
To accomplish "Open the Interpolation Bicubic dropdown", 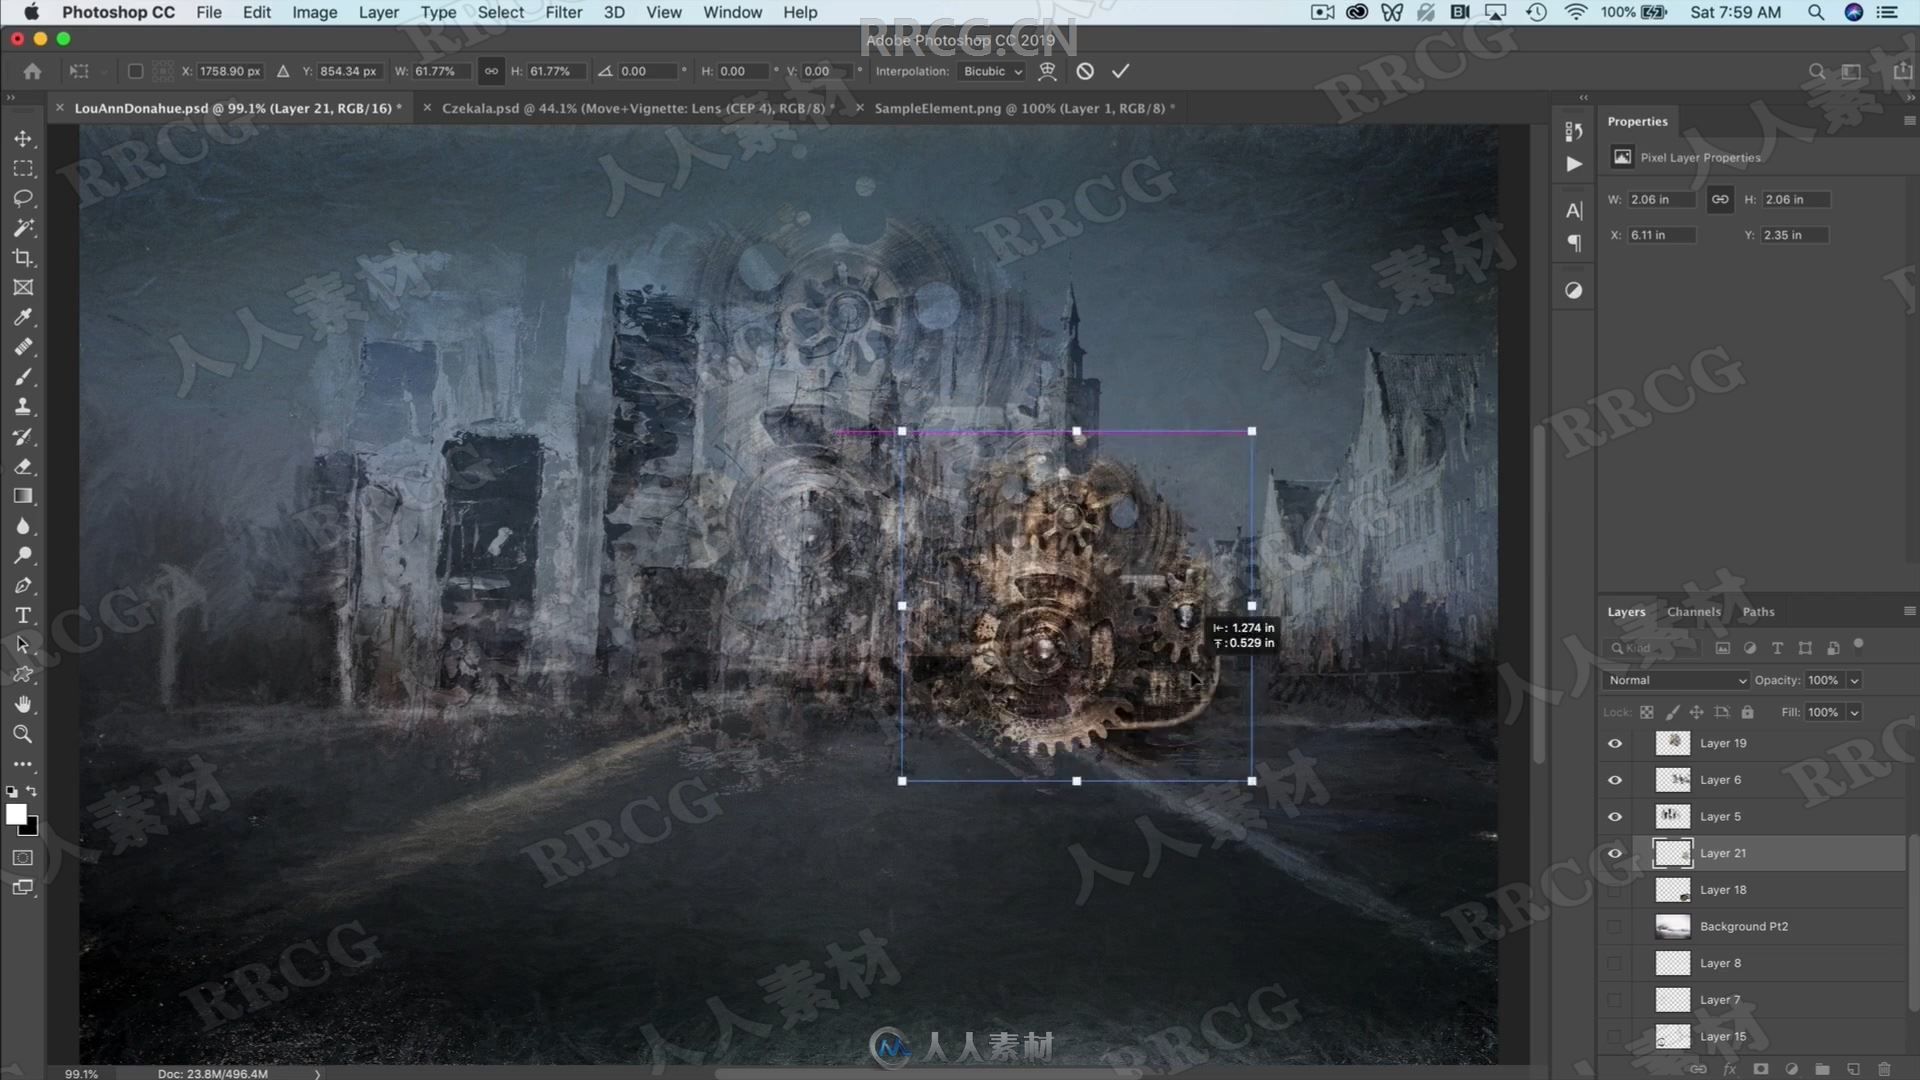I will [x=992, y=71].
